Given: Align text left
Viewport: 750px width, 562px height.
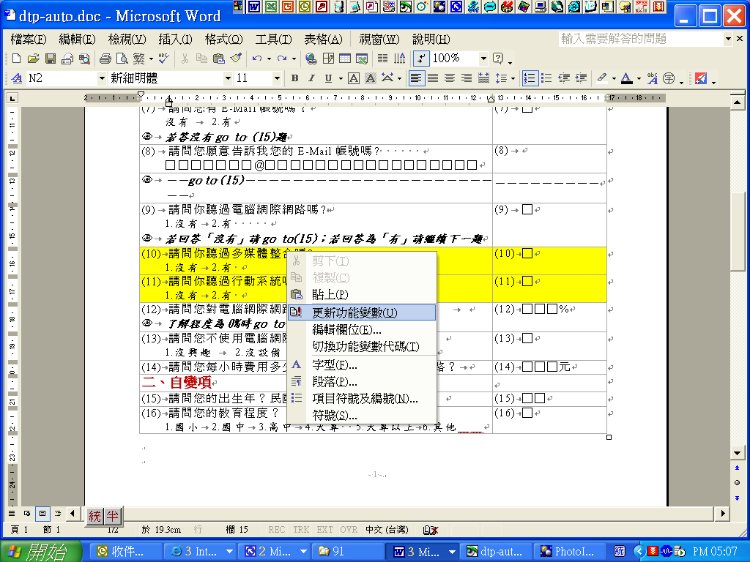Looking at the screenshot, I should coord(416,78).
